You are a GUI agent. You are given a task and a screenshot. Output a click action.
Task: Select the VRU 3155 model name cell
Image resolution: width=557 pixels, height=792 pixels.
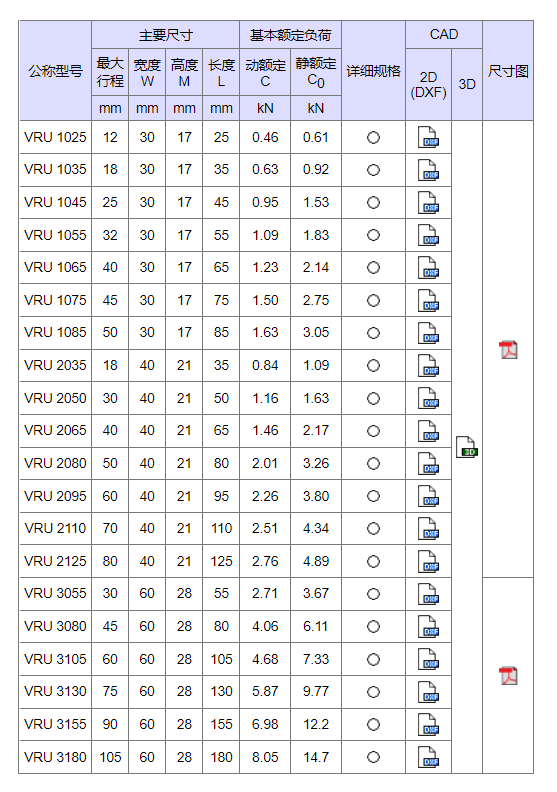[56, 724]
